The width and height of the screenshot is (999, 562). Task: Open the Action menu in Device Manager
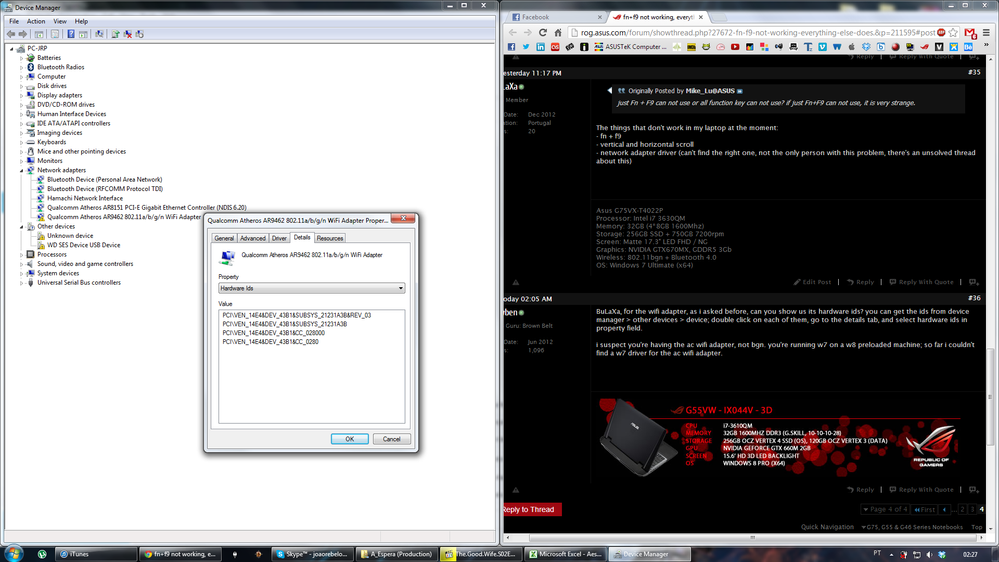click(x=36, y=21)
